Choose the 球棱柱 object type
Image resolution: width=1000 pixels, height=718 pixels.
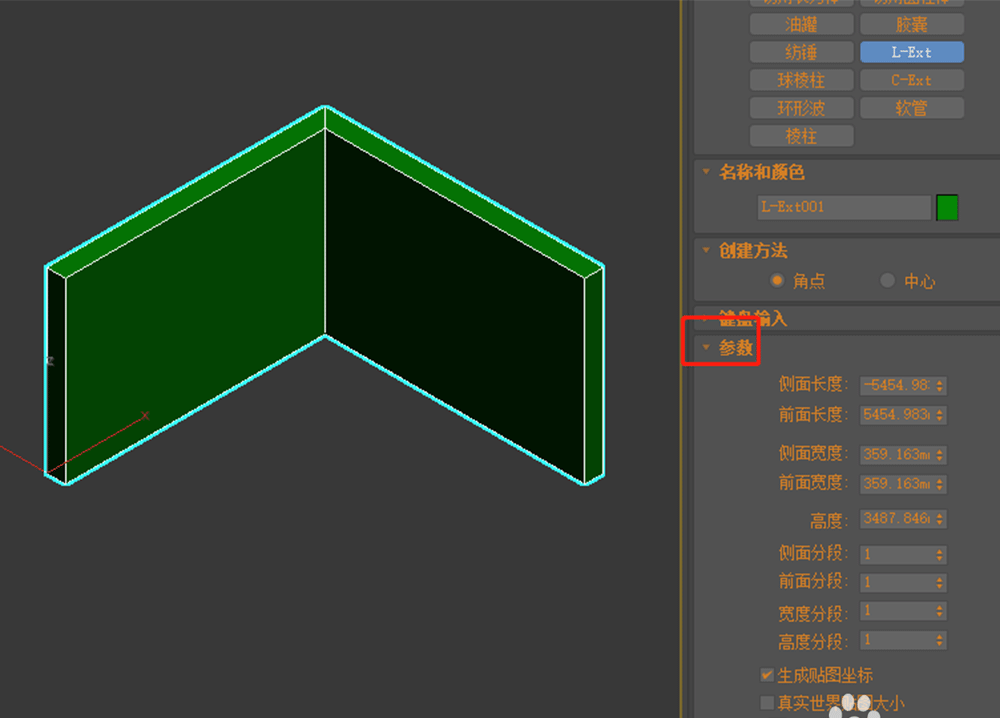click(801, 80)
